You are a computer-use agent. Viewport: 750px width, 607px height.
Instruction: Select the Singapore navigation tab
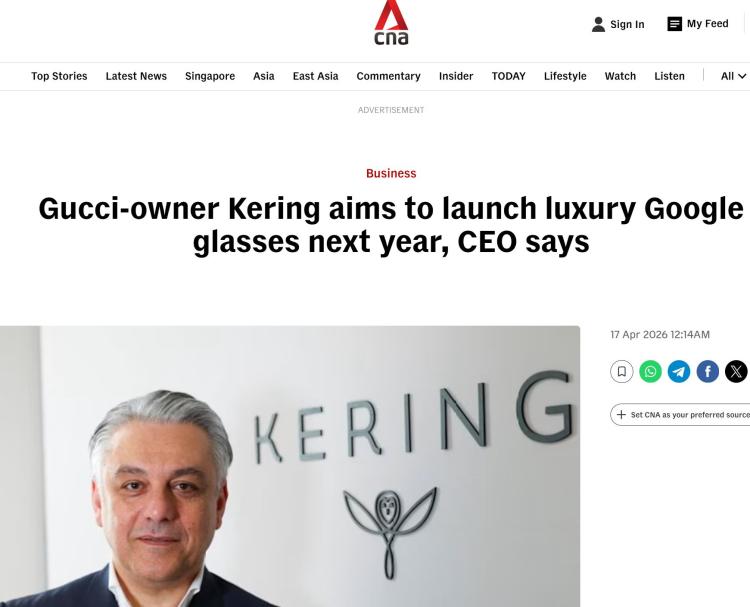click(x=210, y=76)
